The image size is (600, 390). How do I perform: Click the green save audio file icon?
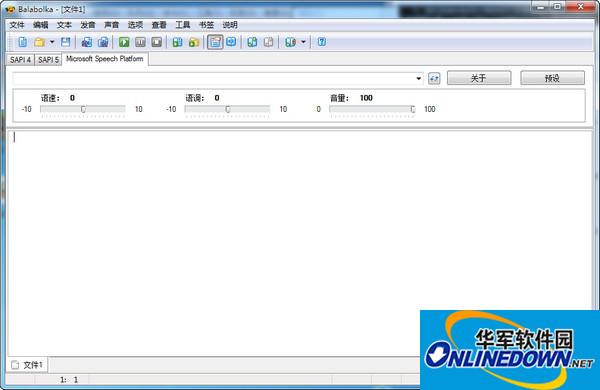[x=177, y=42]
